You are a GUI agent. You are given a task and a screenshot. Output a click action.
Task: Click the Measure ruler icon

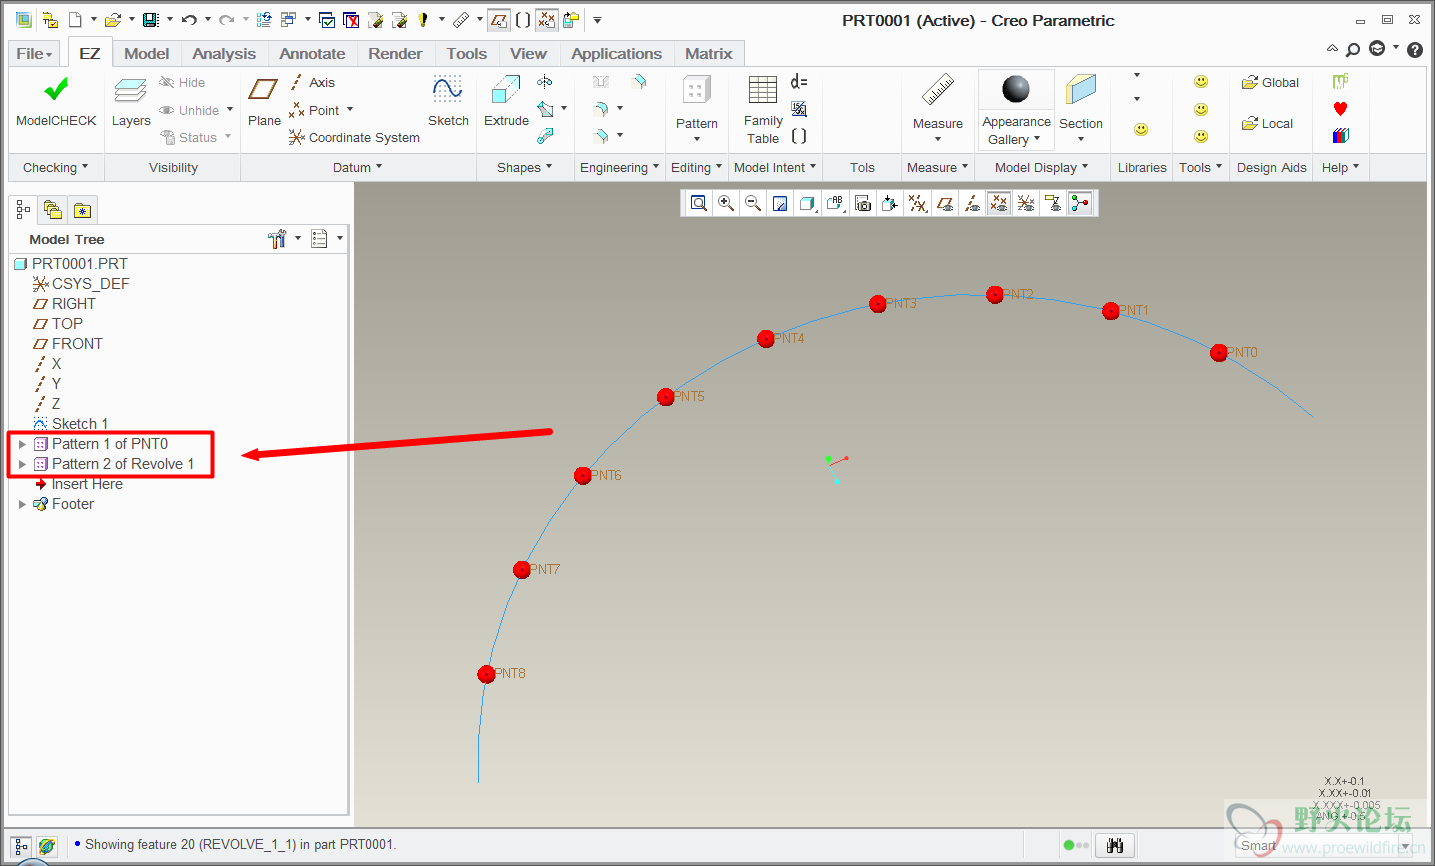(938, 90)
